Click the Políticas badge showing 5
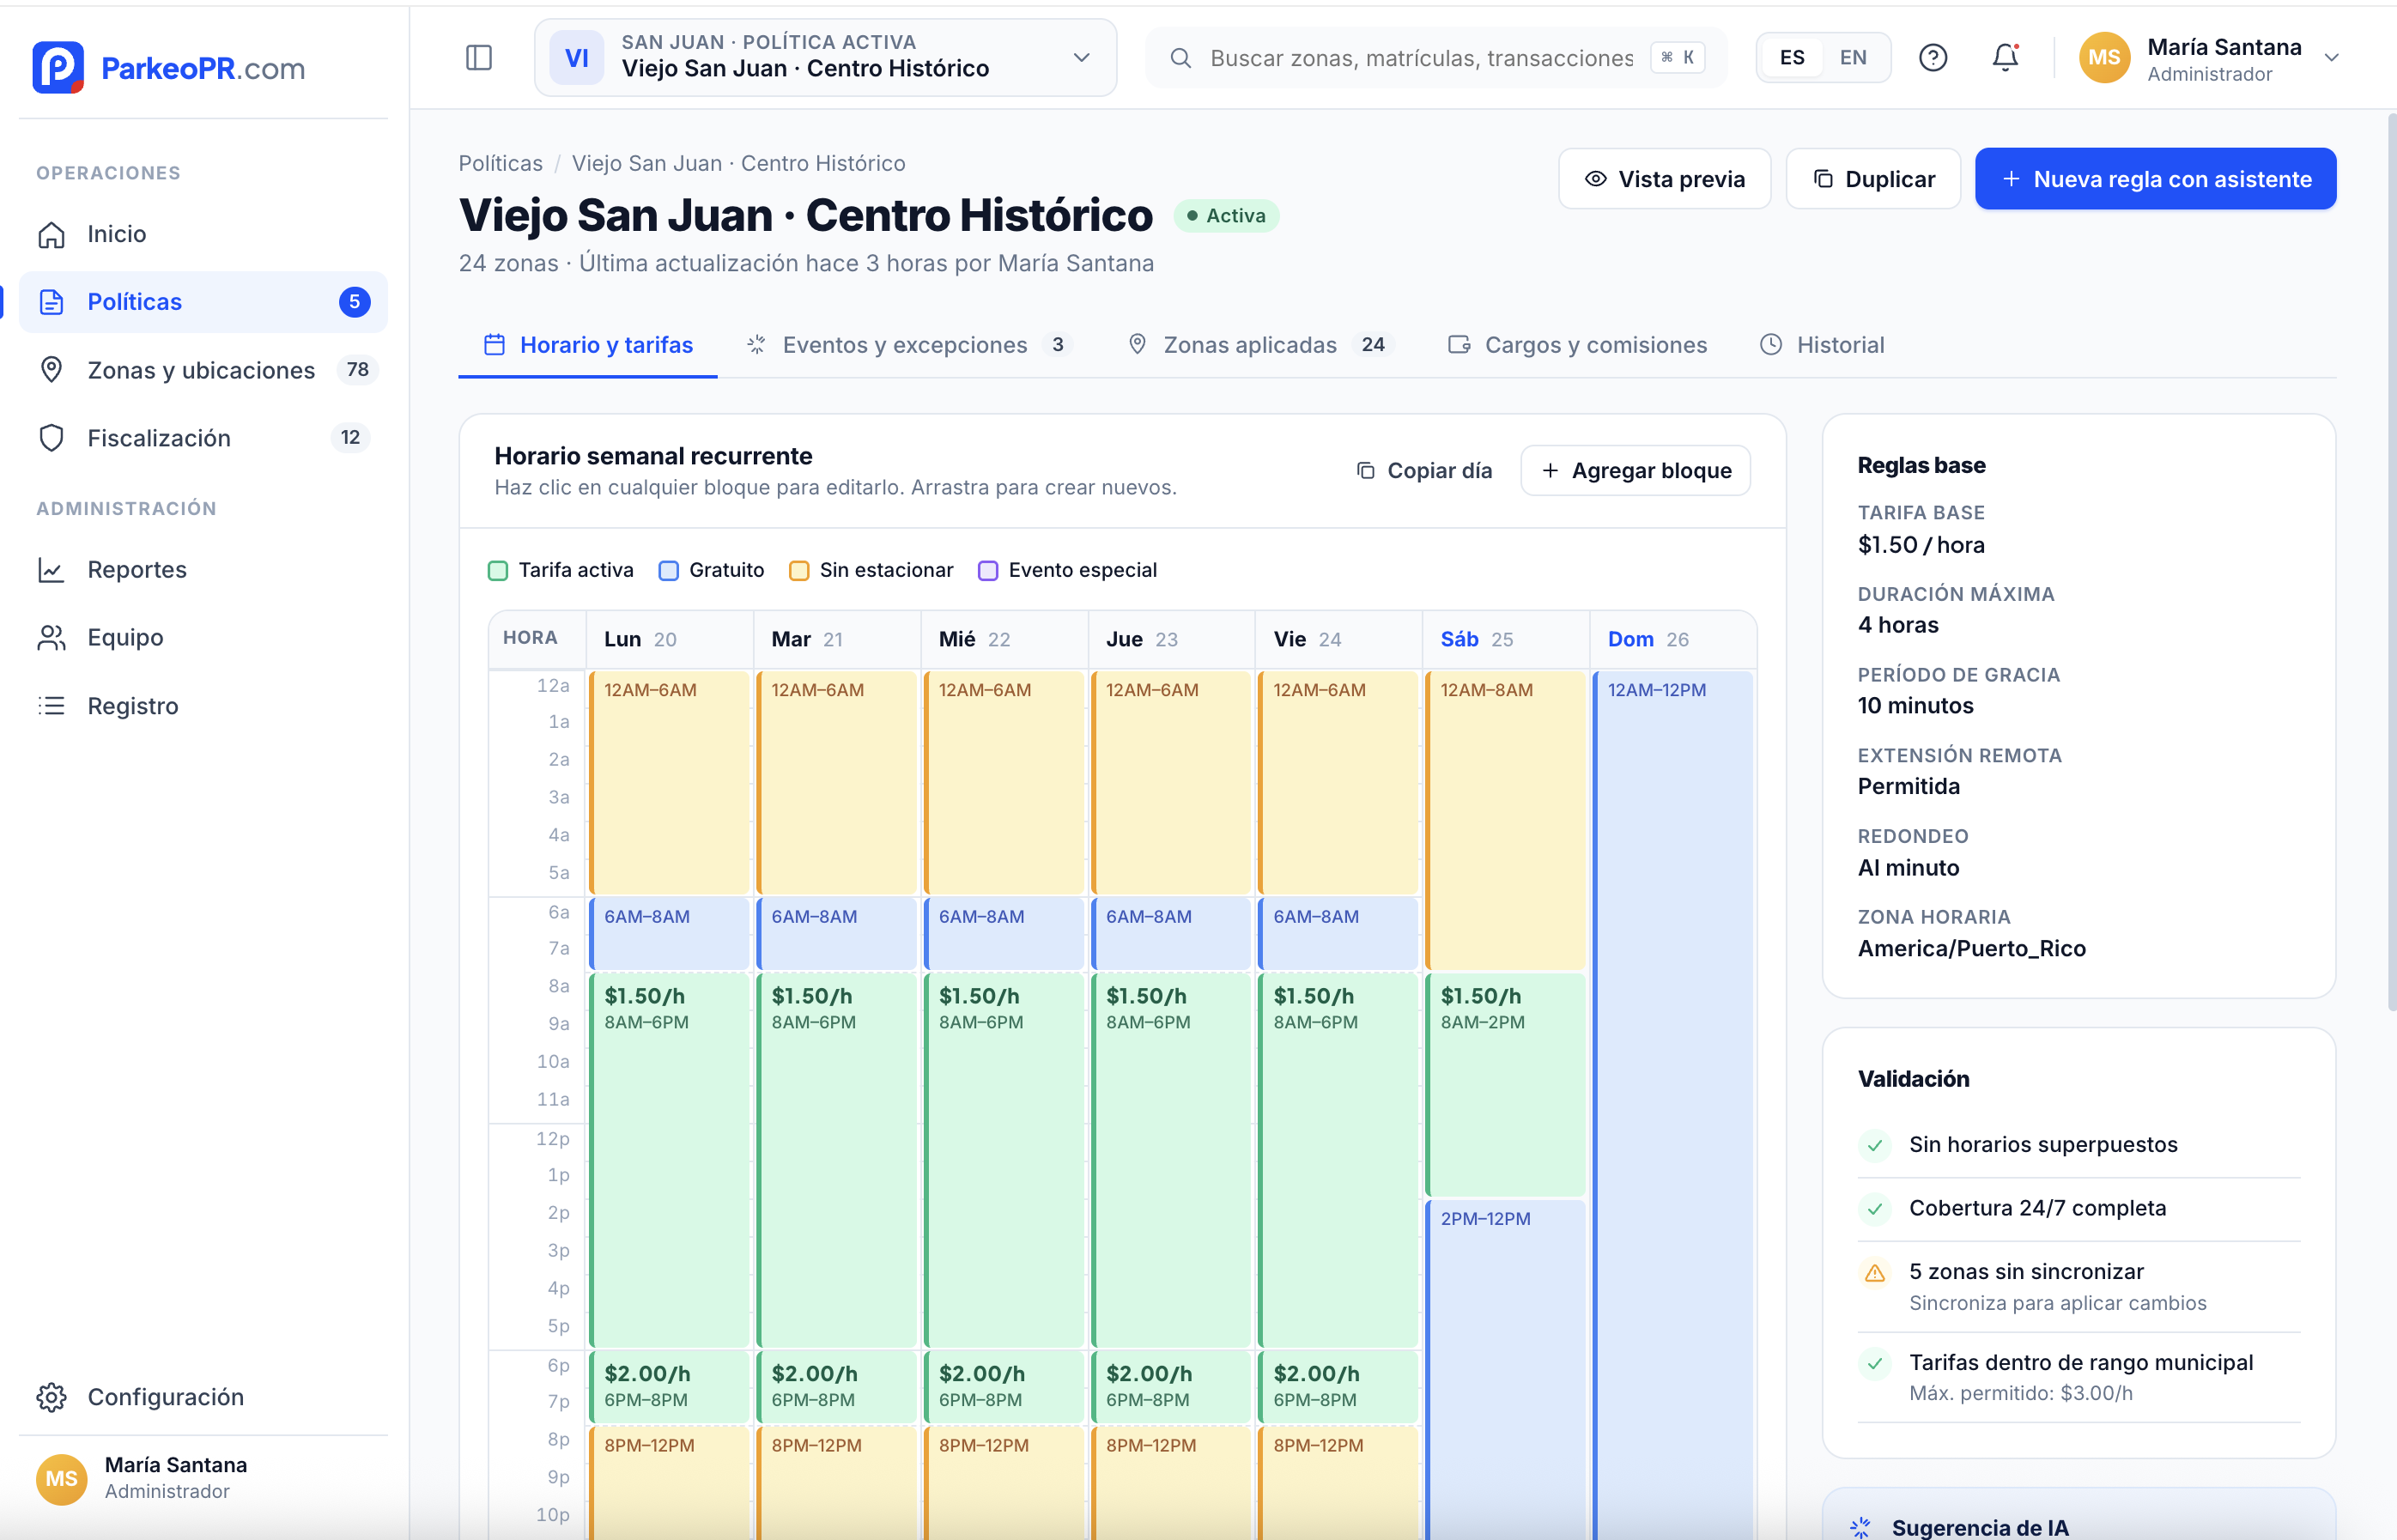Viewport: 2397px width, 1540px height. (x=355, y=302)
